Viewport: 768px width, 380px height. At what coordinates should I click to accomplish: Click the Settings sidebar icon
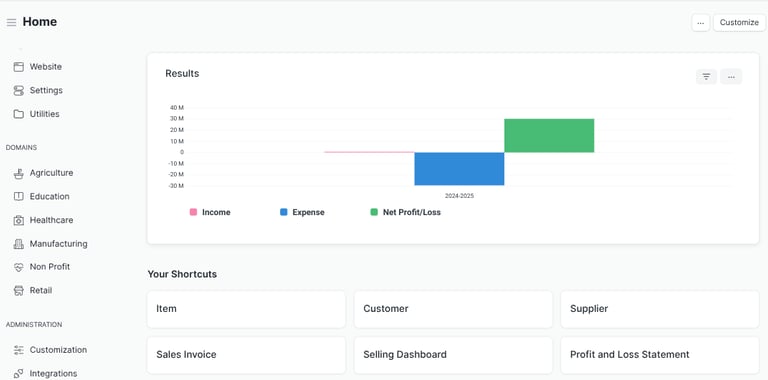tap(19, 91)
